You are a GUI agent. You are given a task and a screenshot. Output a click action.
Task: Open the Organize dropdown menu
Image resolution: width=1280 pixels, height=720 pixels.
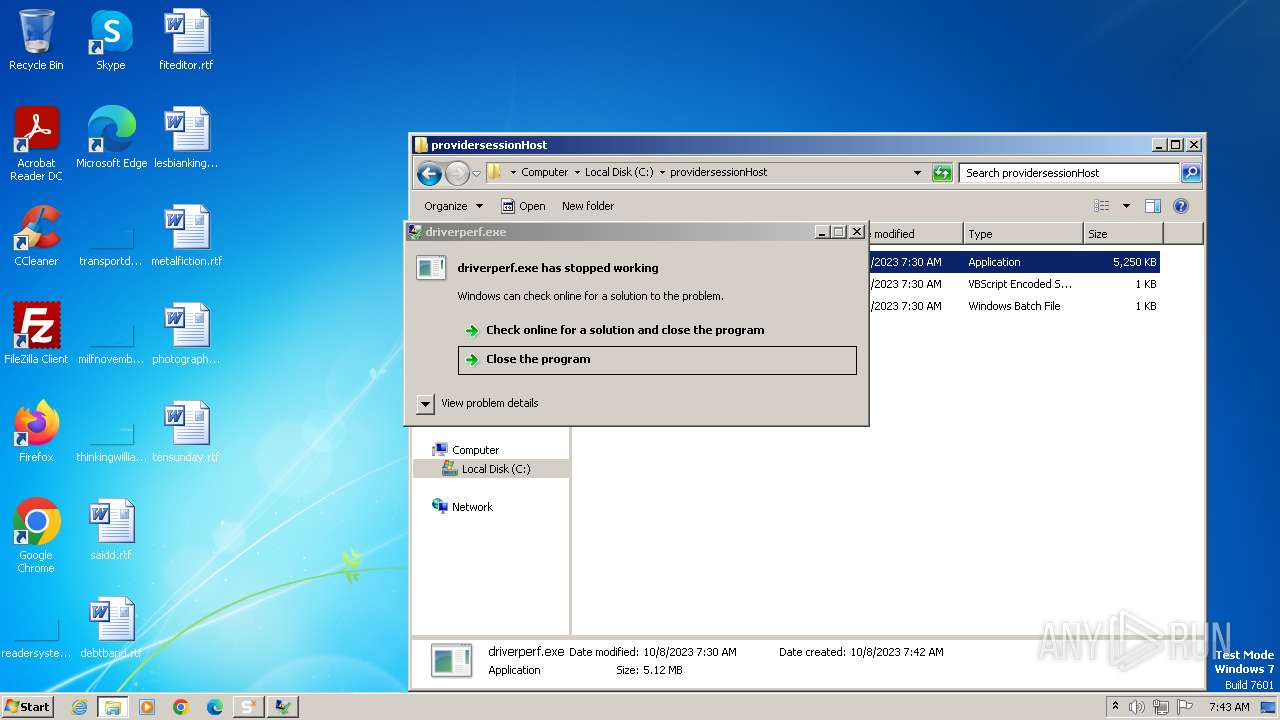coord(453,206)
